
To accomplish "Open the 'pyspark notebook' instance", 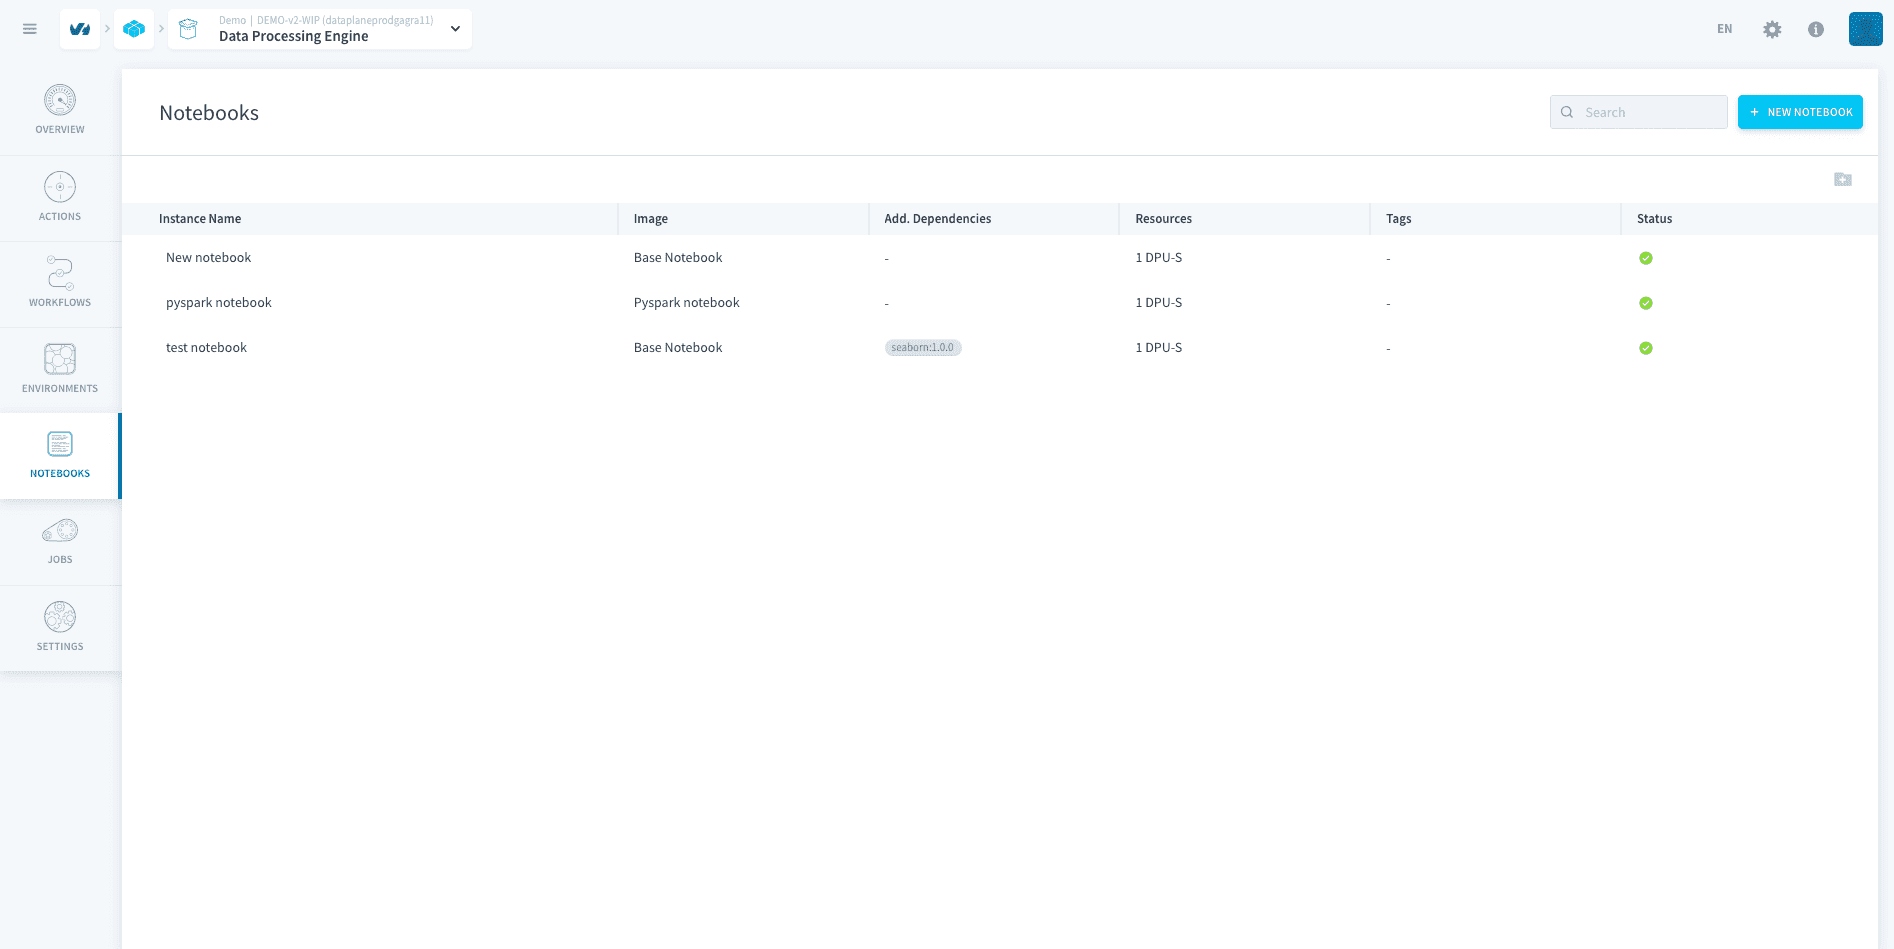I will click(x=219, y=303).
